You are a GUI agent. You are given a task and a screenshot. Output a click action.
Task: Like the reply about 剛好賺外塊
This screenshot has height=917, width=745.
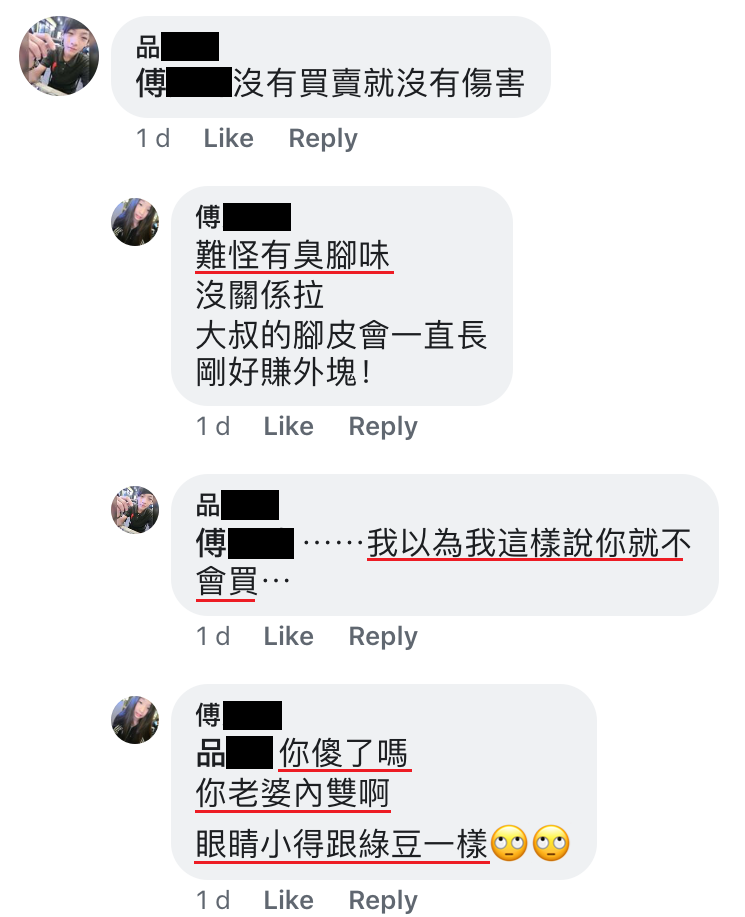click(288, 426)
